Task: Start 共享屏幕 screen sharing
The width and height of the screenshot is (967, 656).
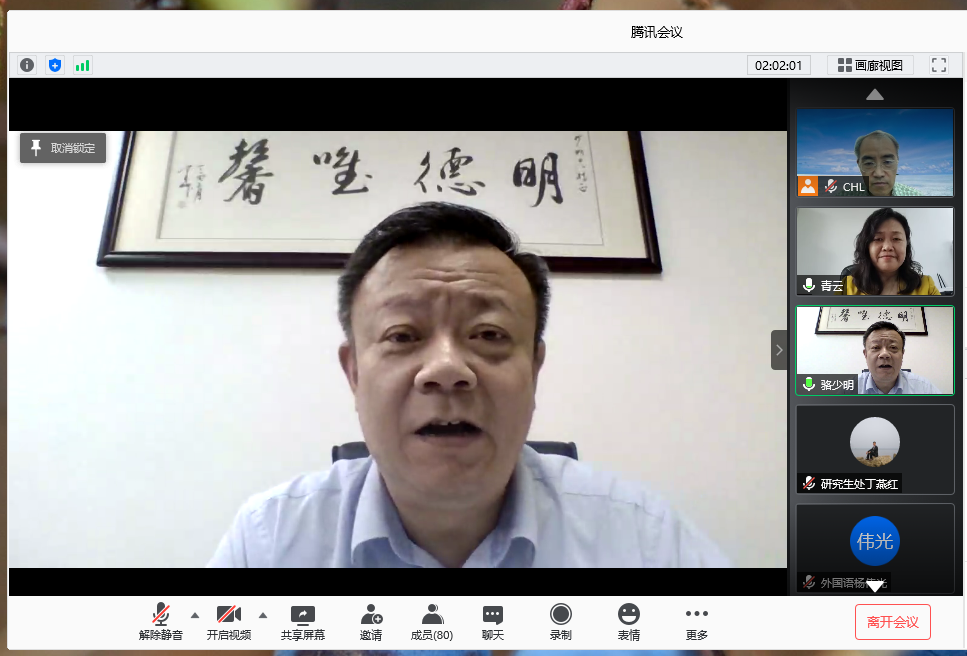Action: [303, 621]
